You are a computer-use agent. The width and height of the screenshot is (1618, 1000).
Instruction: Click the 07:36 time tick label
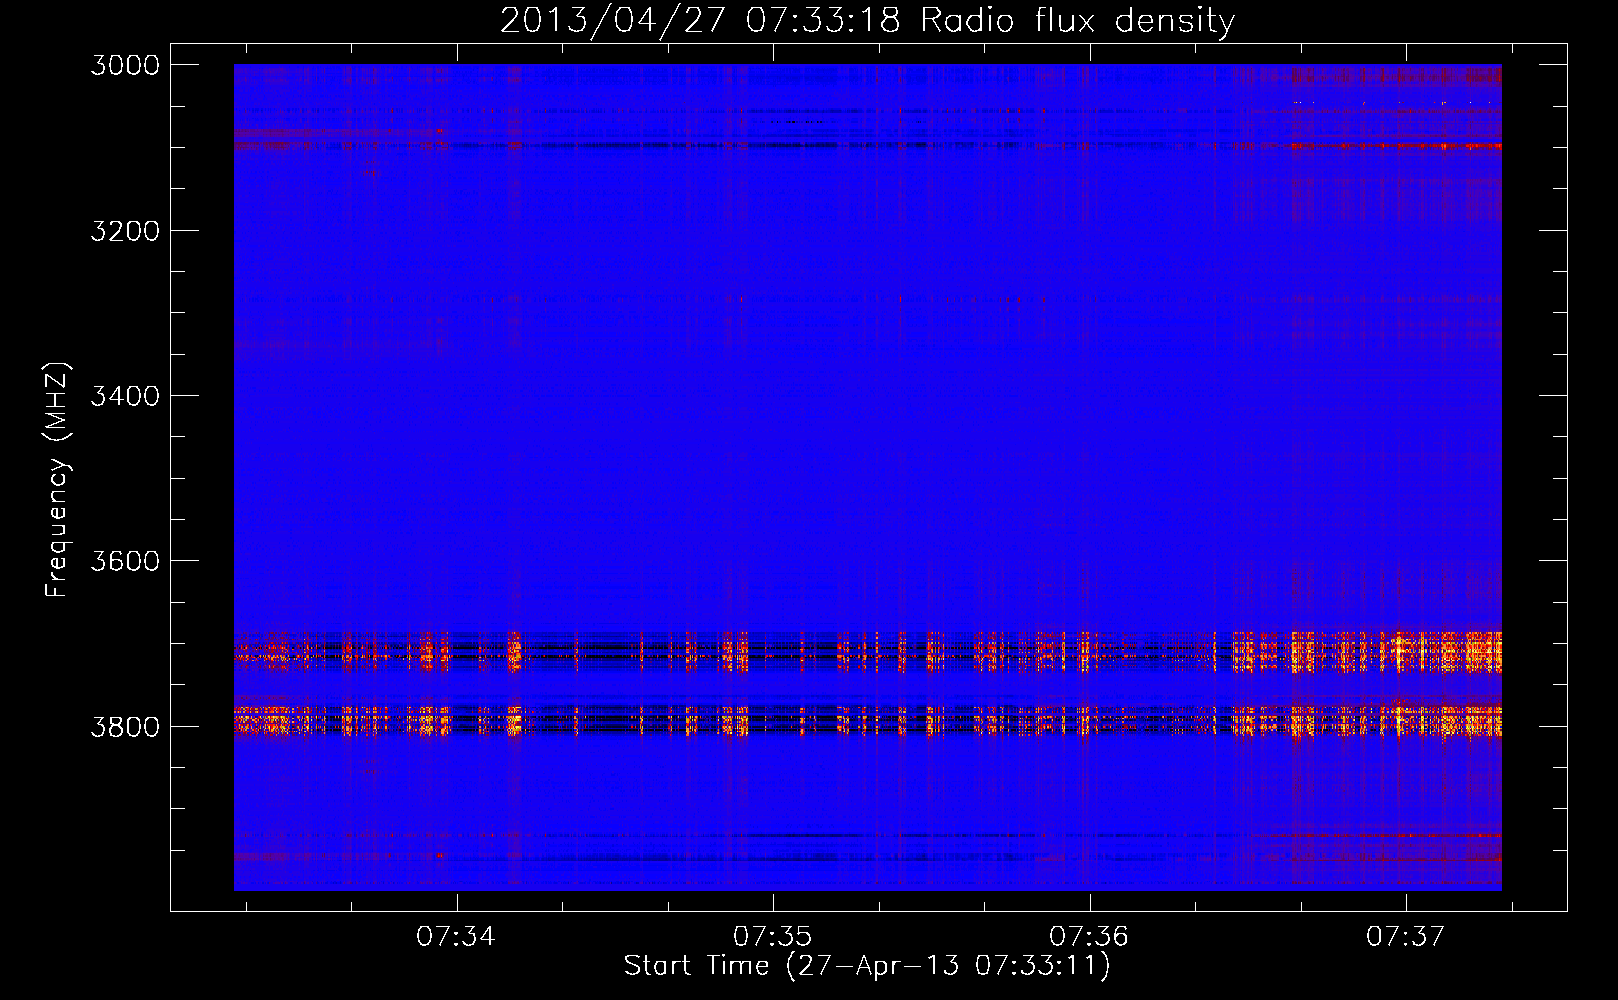point(1089,937)
